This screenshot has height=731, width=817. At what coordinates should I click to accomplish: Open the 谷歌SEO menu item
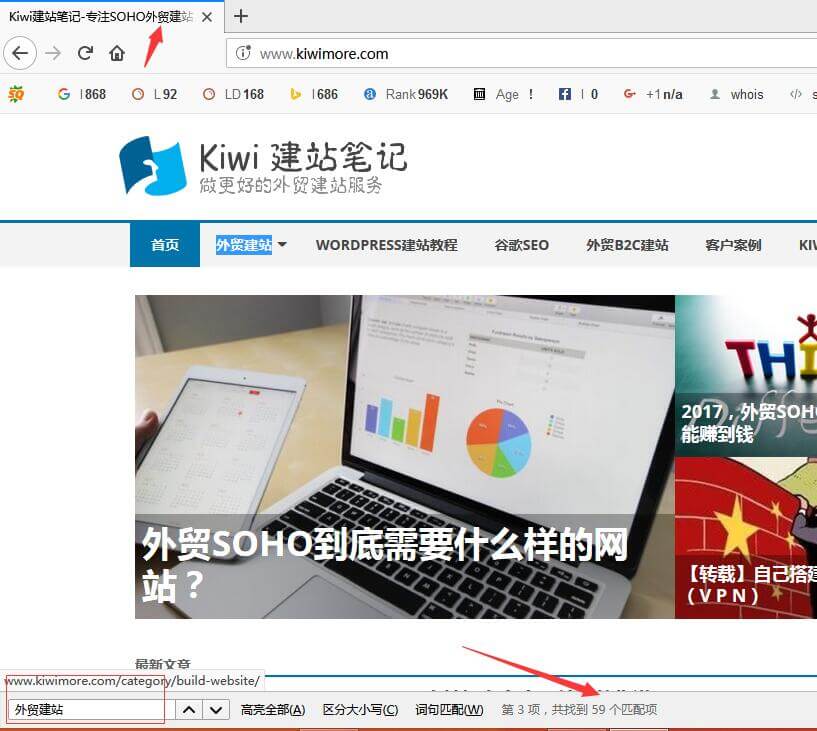click(x=522, y=245)
